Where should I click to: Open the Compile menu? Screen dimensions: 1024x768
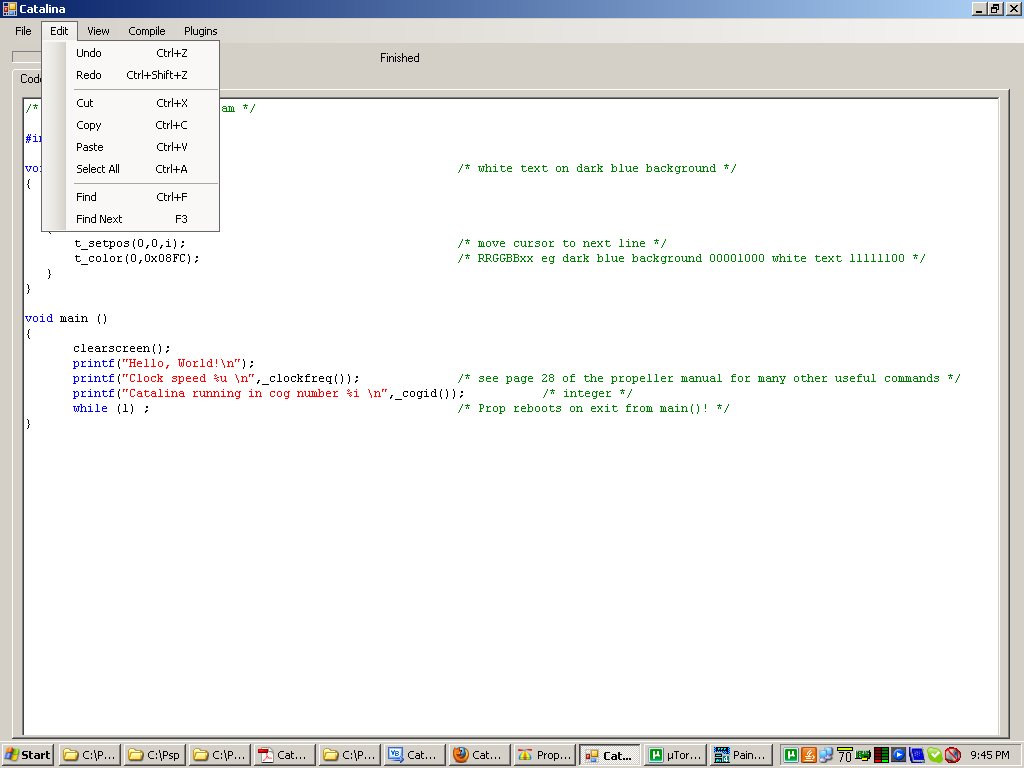(146, 31)
